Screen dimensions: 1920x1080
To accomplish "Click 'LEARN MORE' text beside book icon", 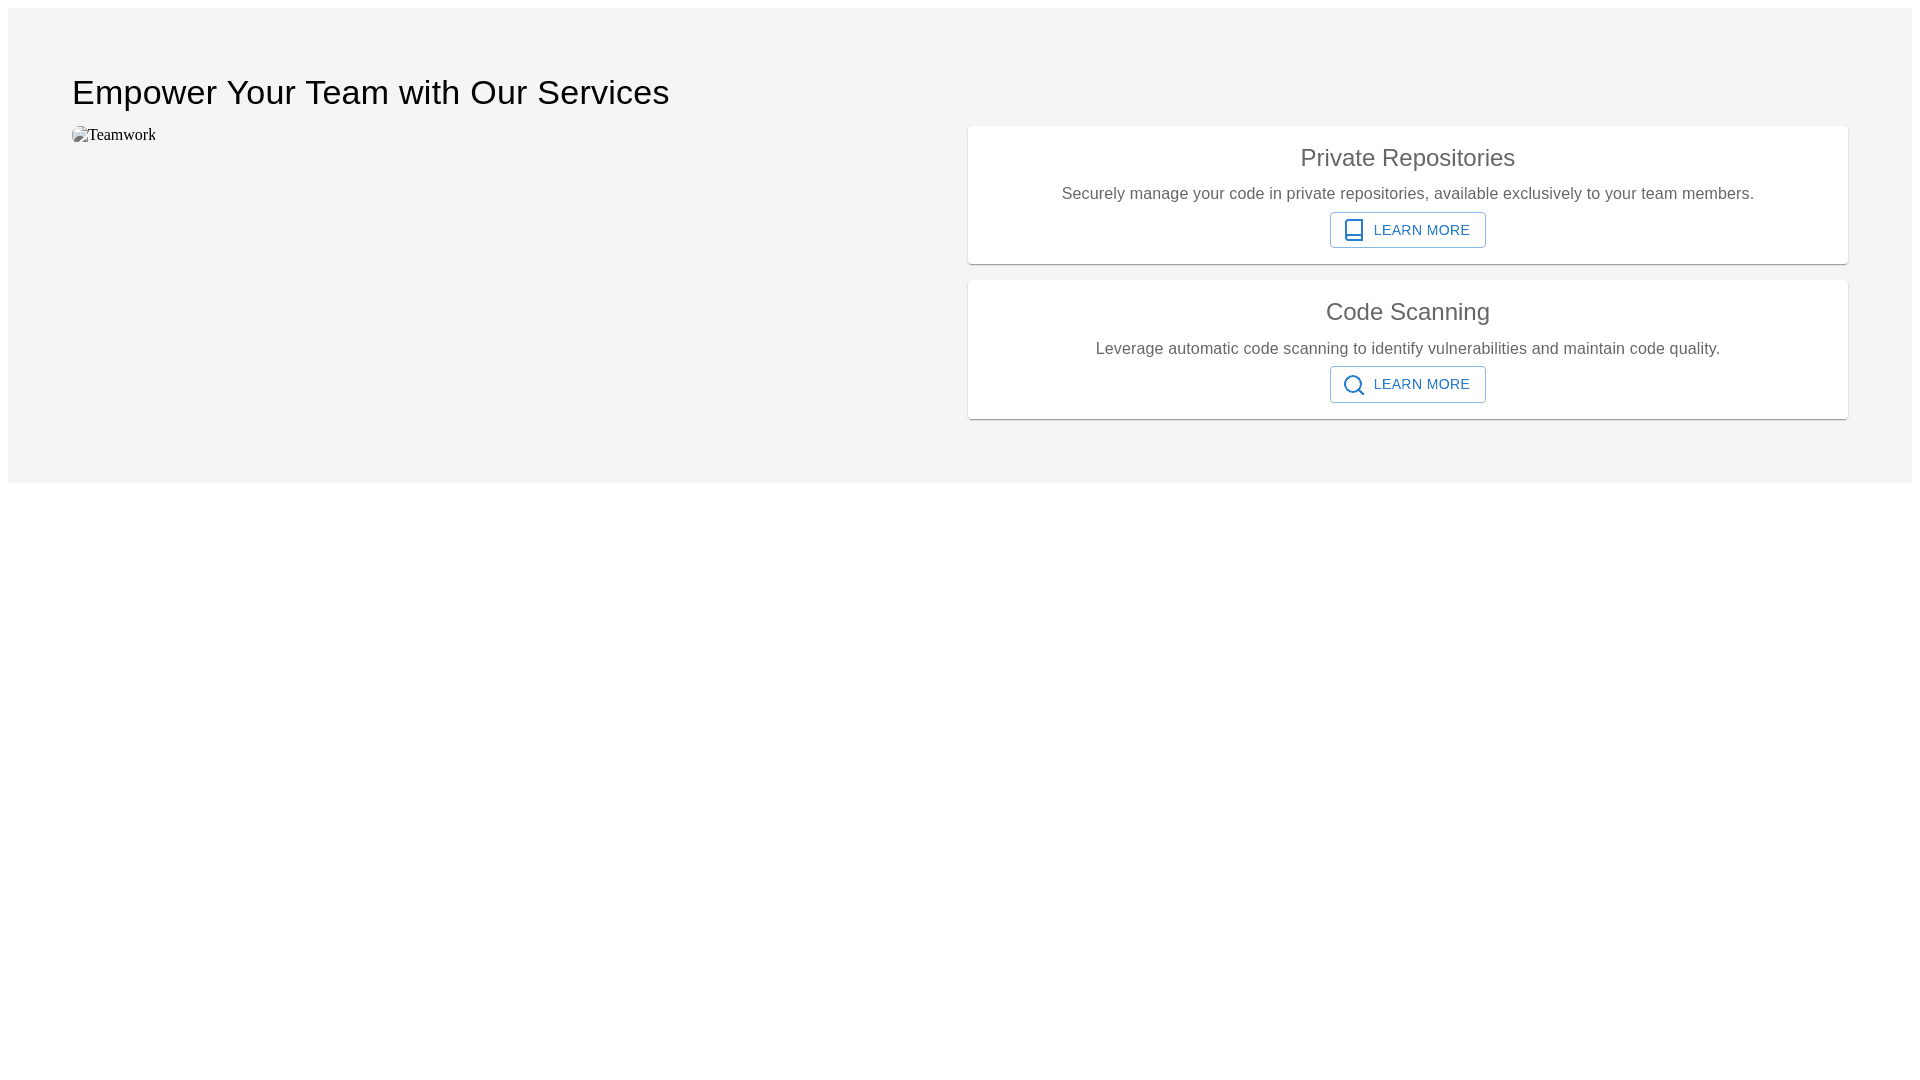I will [x=1421, y=231].
